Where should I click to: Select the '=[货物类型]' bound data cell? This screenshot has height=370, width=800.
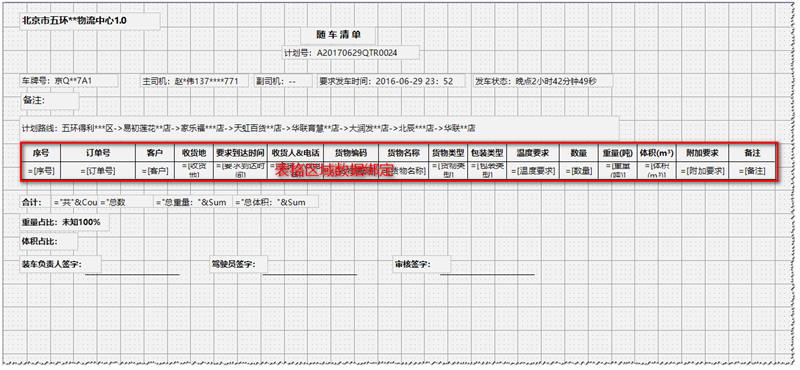pyautogui.click(x=448, y=170)
